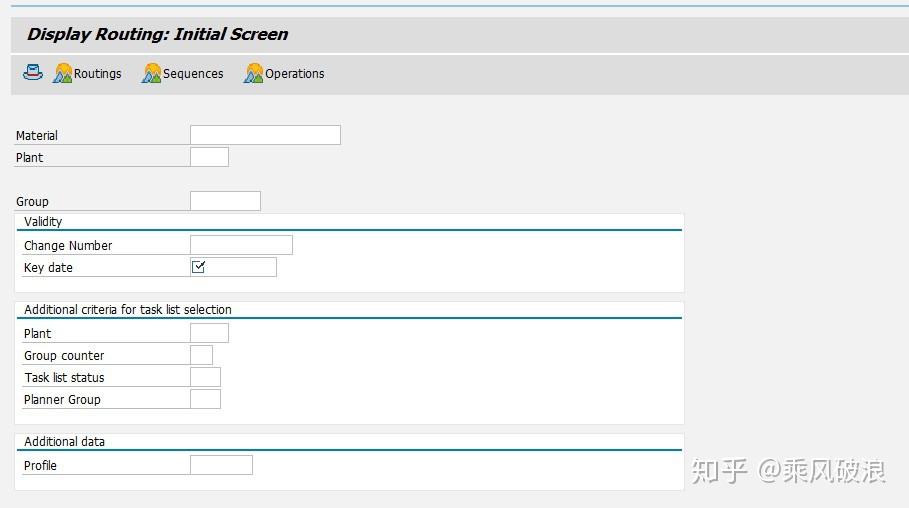The width and height of the screenshot is (909, 508).
Task: Select the Group counter input box
Action: click(x=201, y=355)
